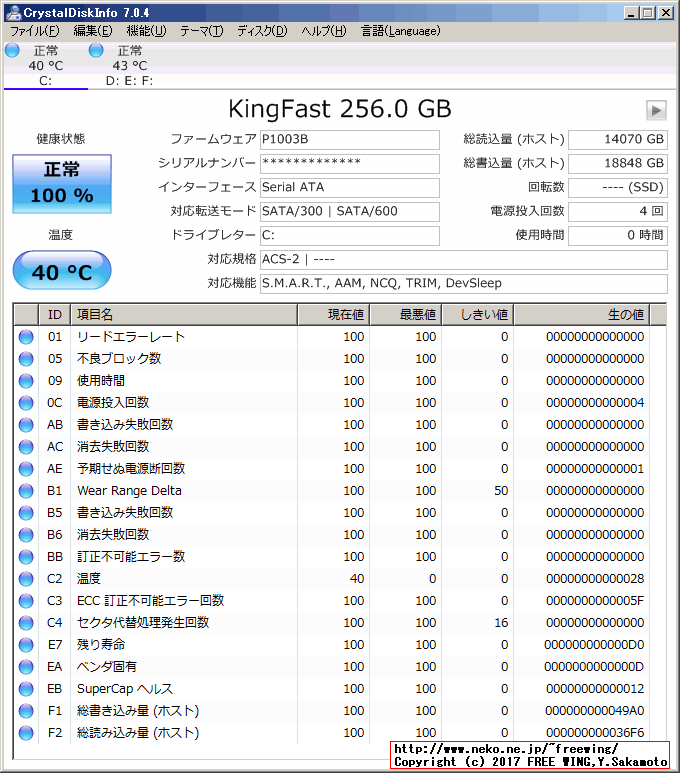Open the ファイル(F) menu
The image size is (680, 773).
click(x=35, y=31)
